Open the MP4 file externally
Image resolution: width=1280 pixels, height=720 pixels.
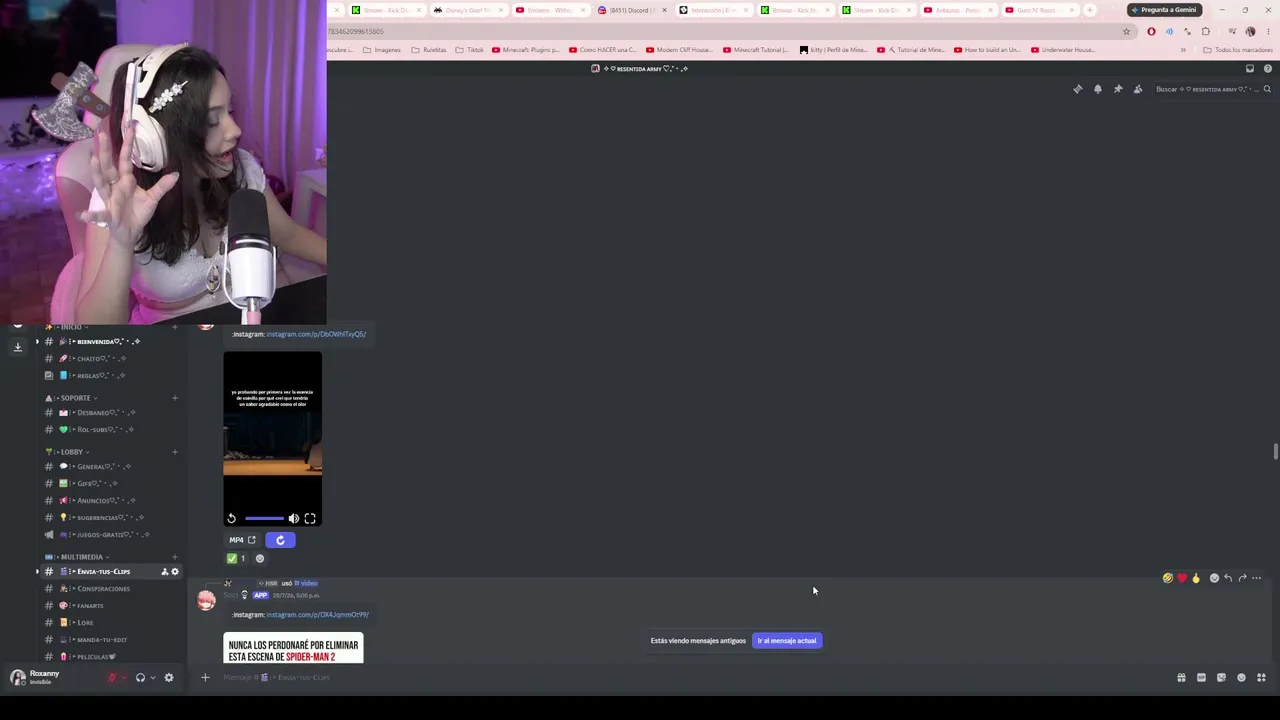pos(243,540)
